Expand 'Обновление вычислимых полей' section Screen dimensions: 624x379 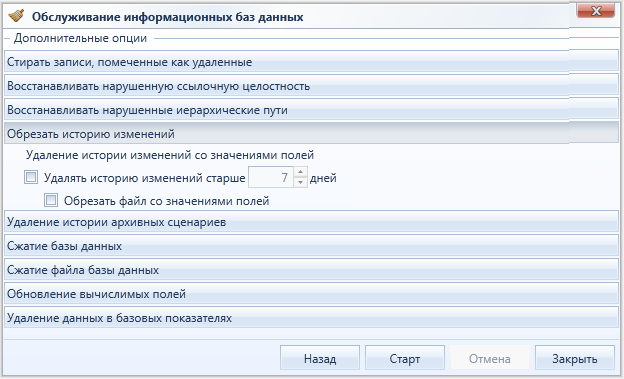coord(311,294)
